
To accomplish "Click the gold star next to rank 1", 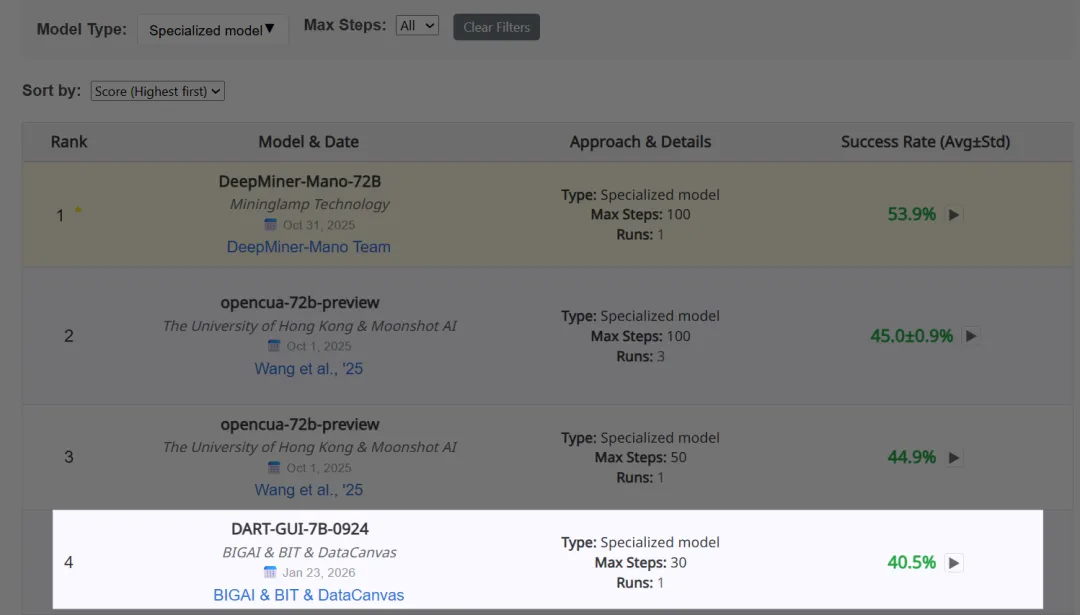I will (x=78, y=212).
